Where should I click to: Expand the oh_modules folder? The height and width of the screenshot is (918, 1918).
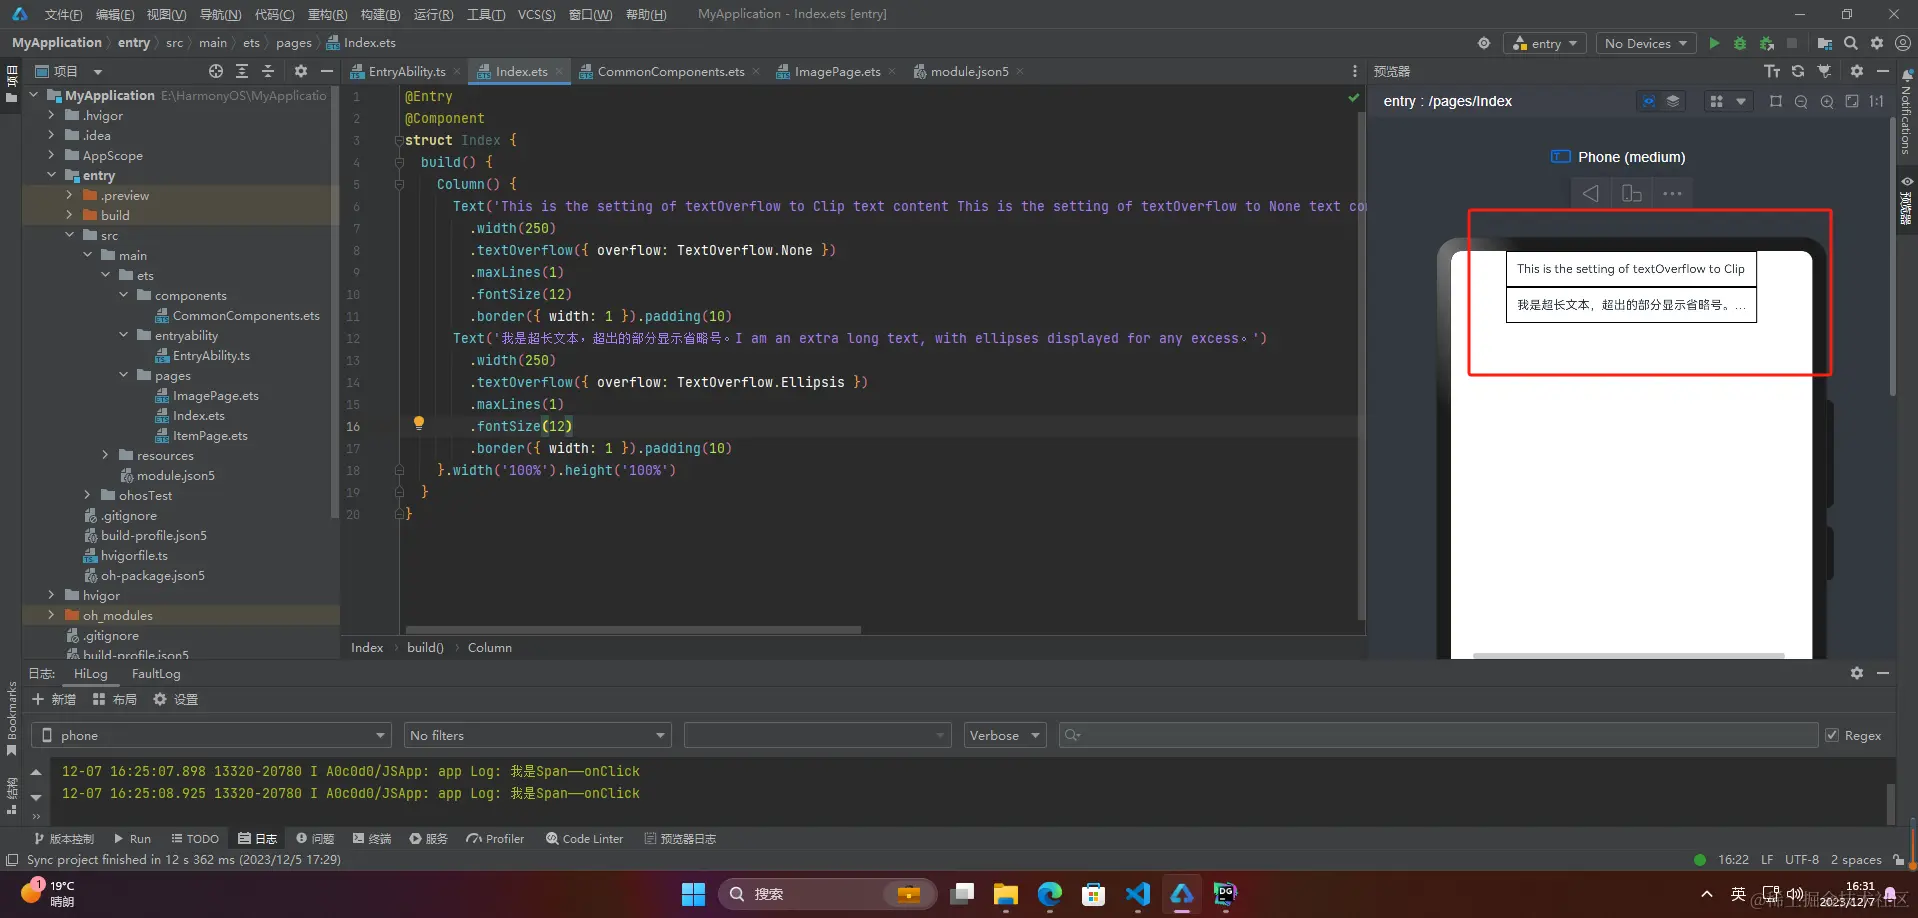[52, 615]
